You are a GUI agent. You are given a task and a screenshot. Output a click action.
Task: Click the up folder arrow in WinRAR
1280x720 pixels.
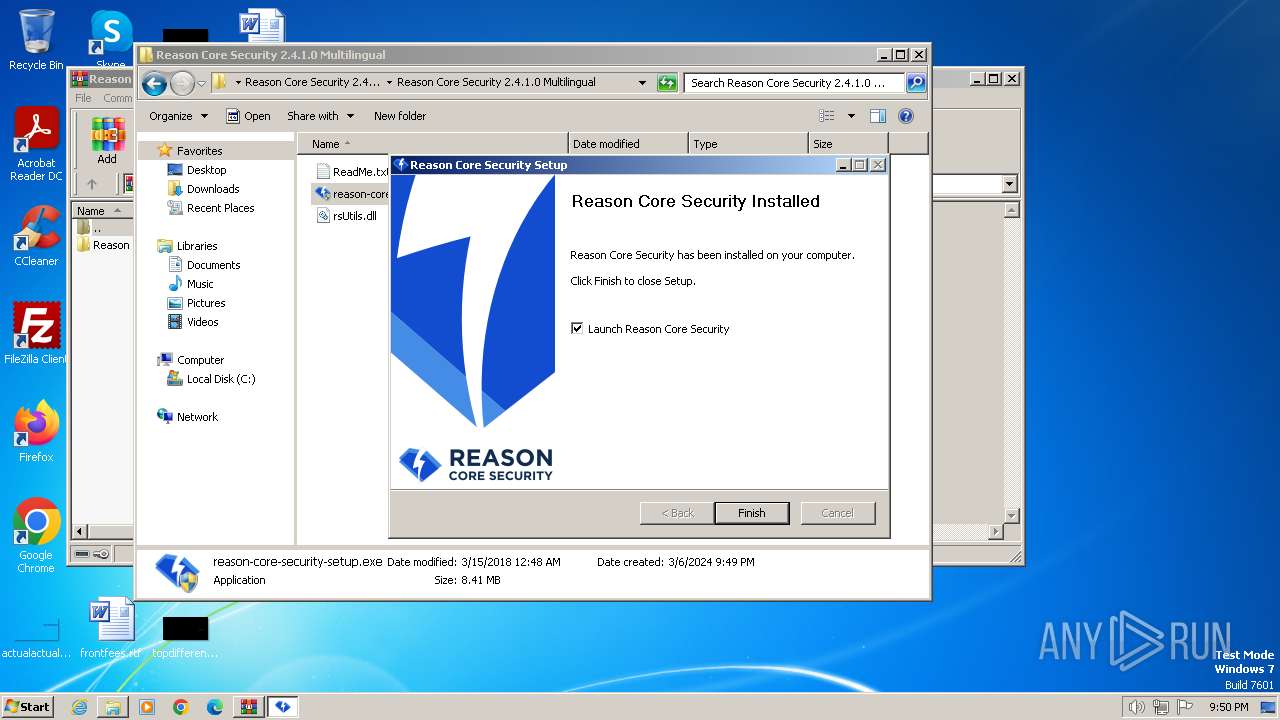[92, 184]
